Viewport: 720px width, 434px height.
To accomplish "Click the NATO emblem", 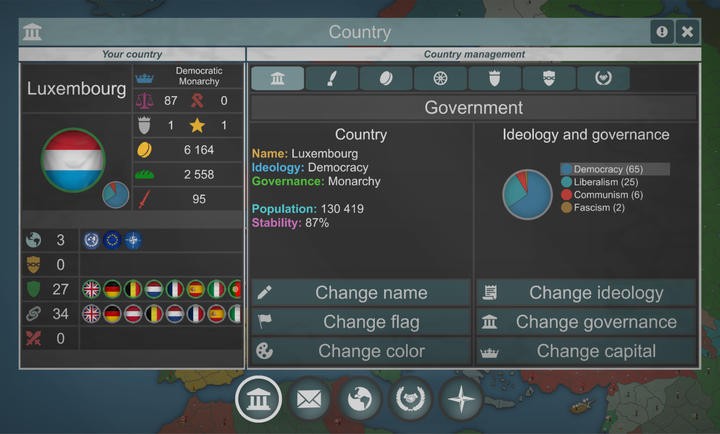I will (133, 240).
